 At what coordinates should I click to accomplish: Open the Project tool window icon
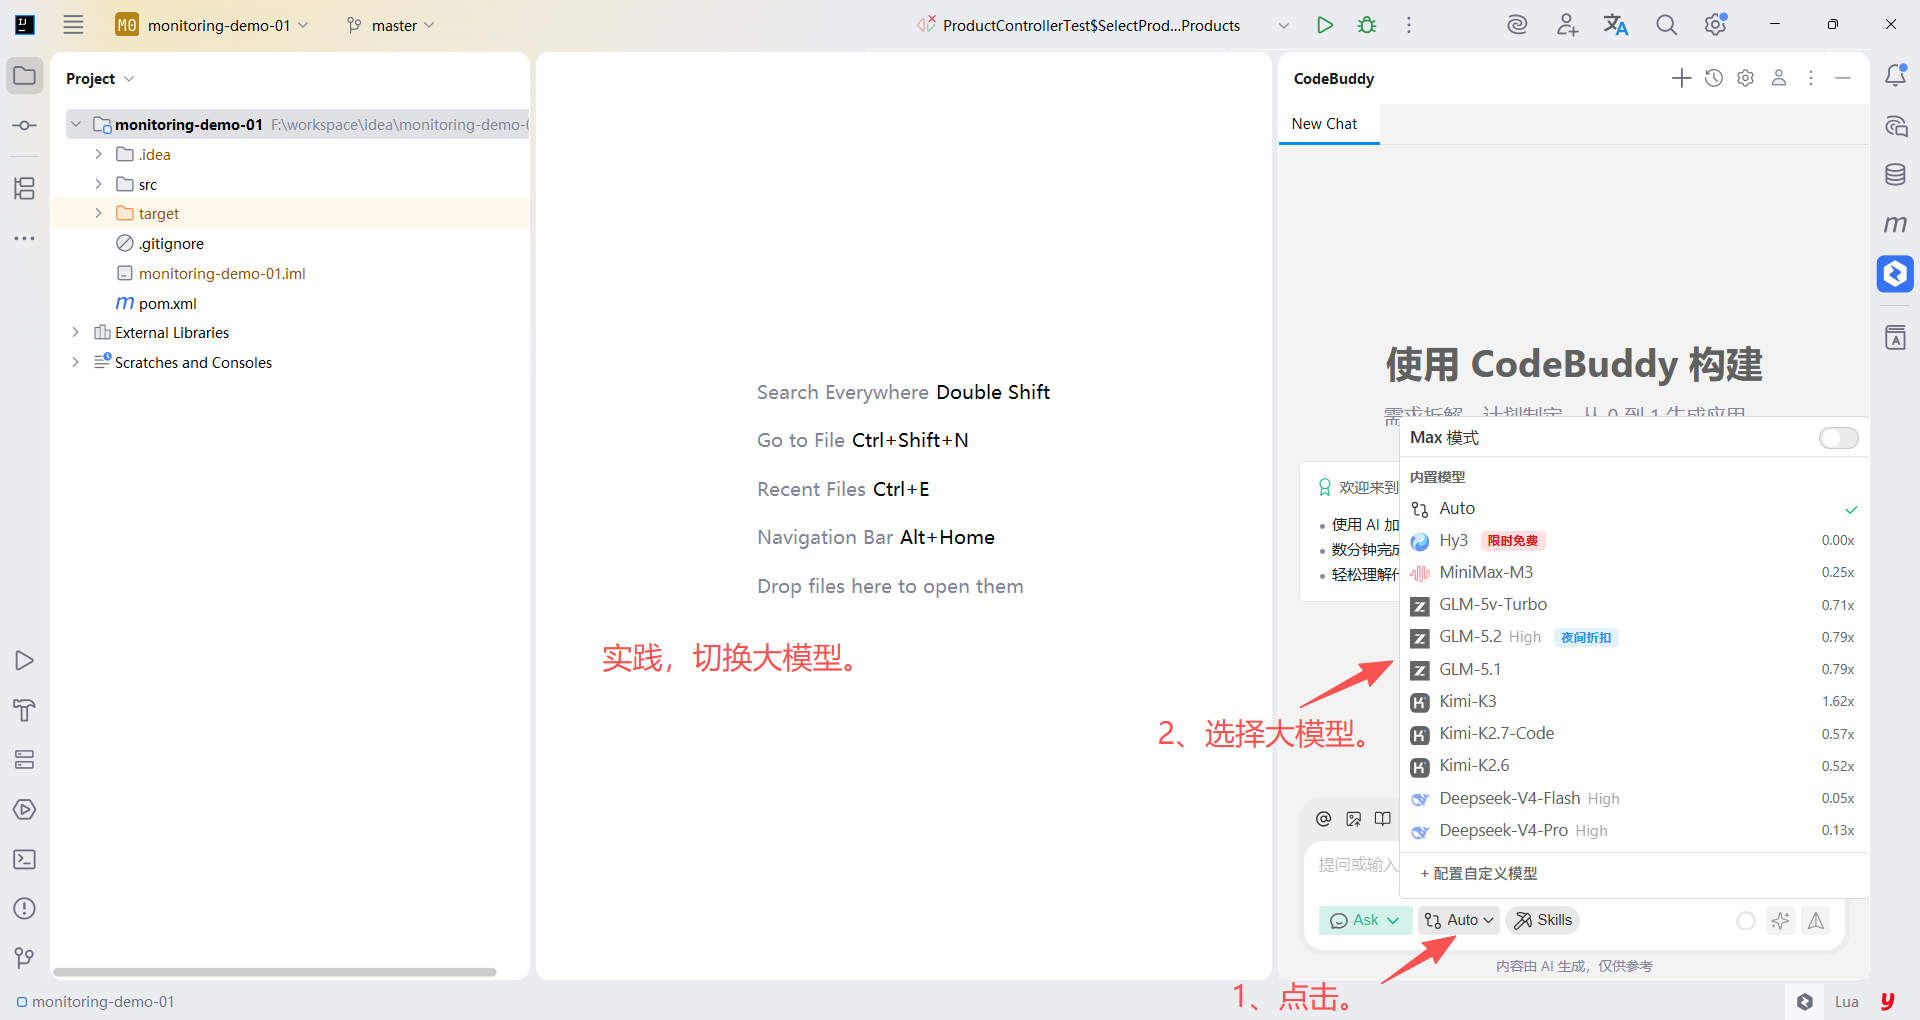click(x=25, y=76)
